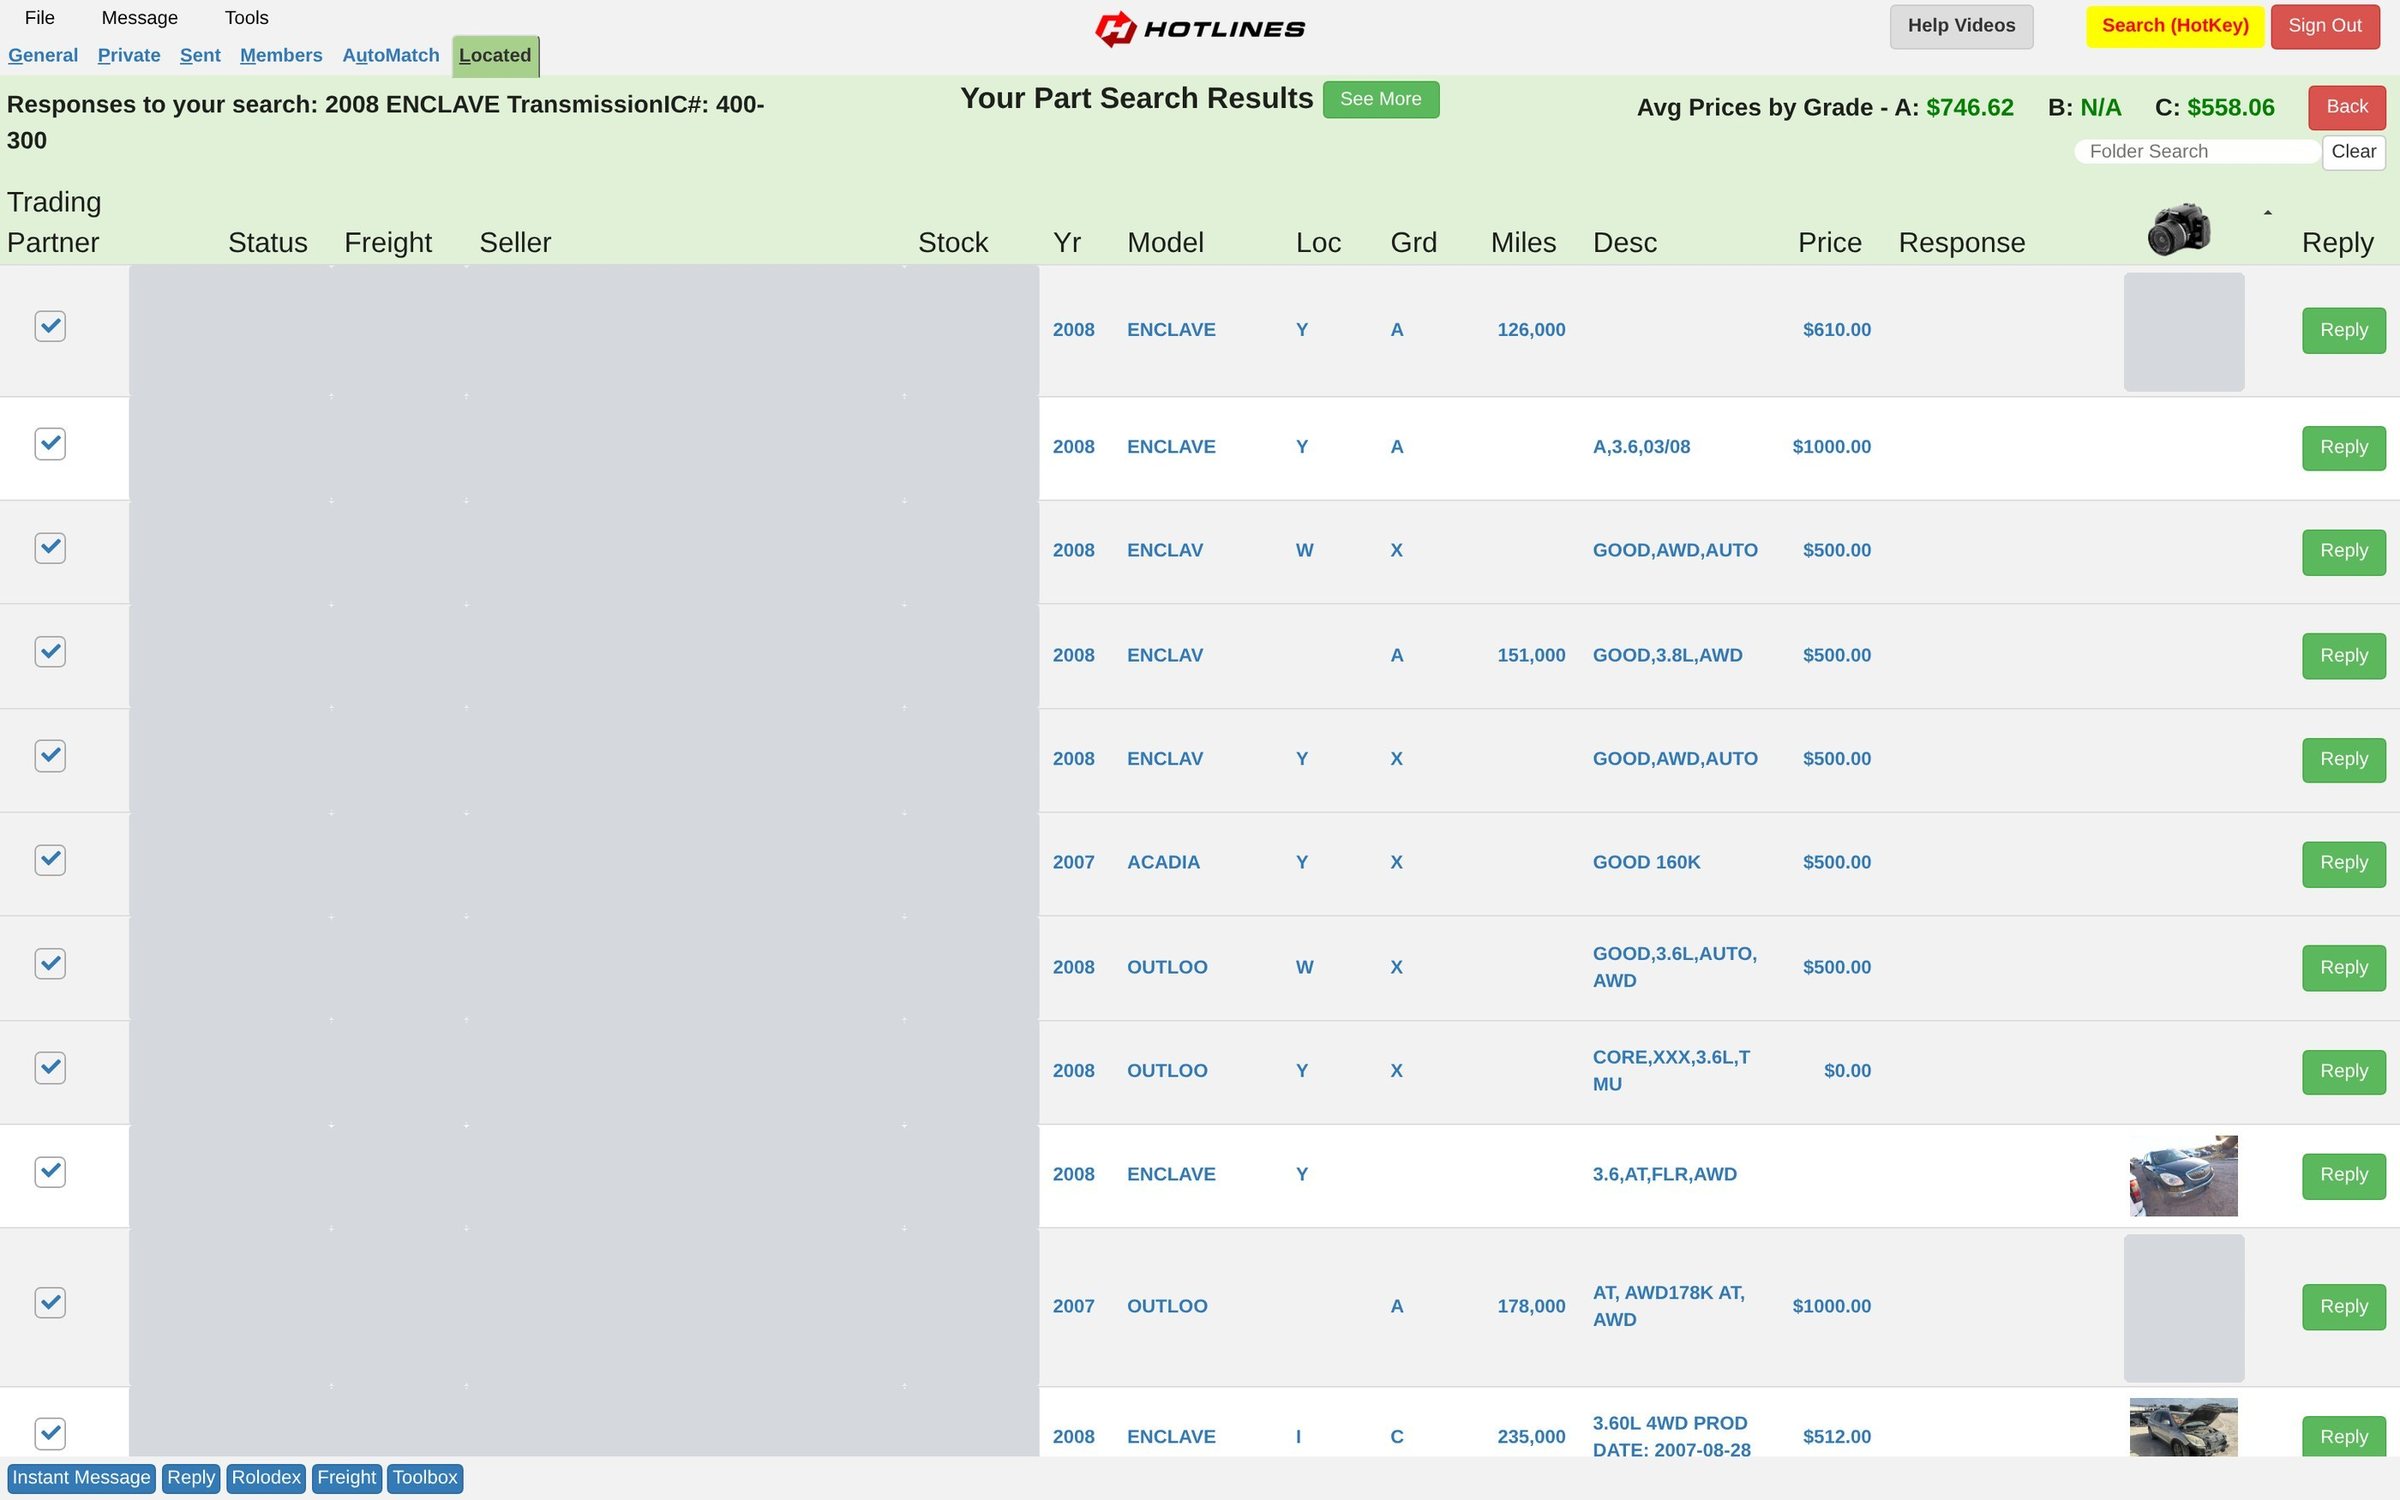This screenshot has height=1500, width=2400.
Task: Click the small sort arrow near camera
Action: click(2267, 213)
